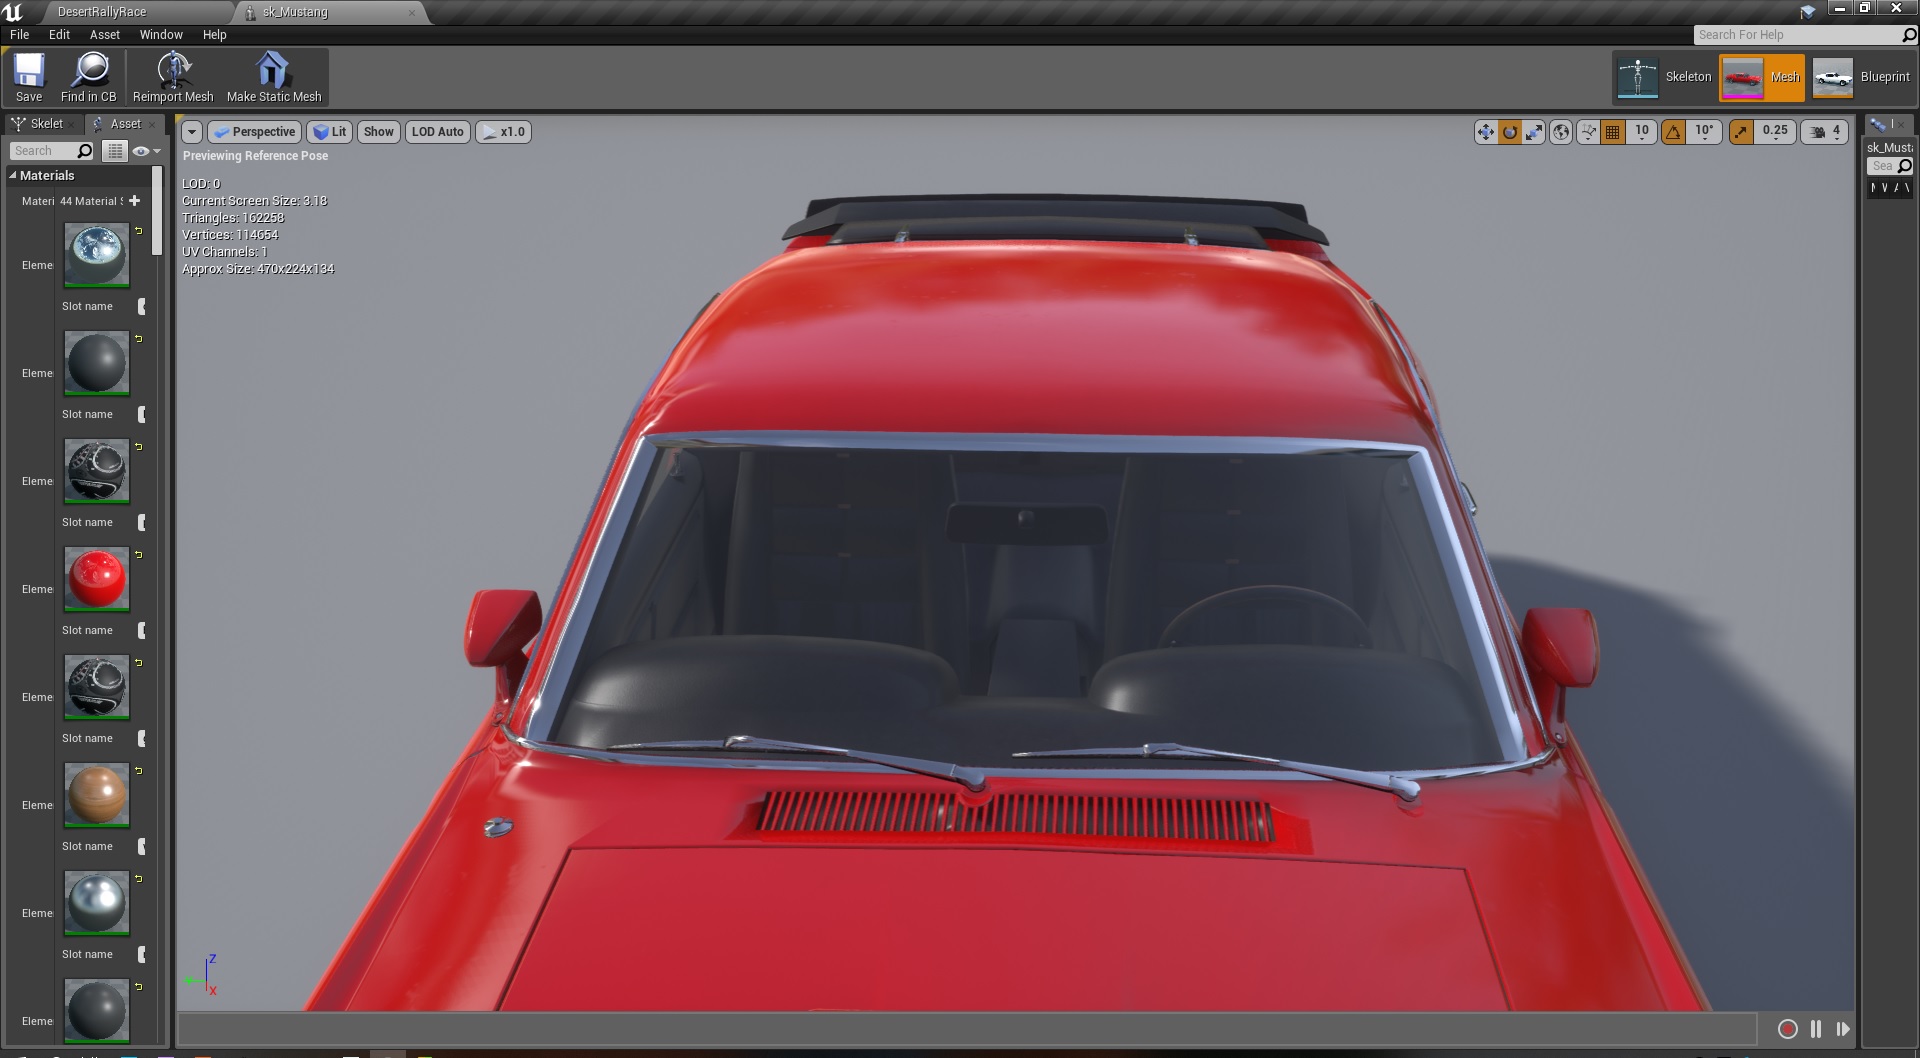Open the Show flags dropdown
Image resolution: width=1920 pixels, height=1058 pixels.
(379, 132)
